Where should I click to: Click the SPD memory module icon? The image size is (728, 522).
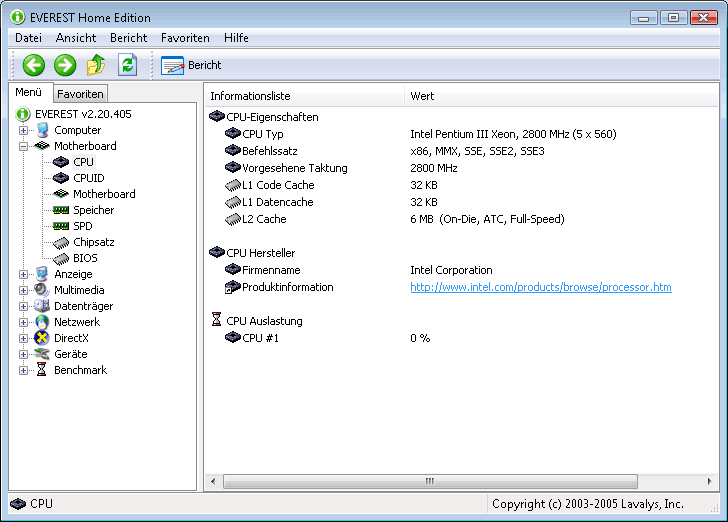pos(61,226)
